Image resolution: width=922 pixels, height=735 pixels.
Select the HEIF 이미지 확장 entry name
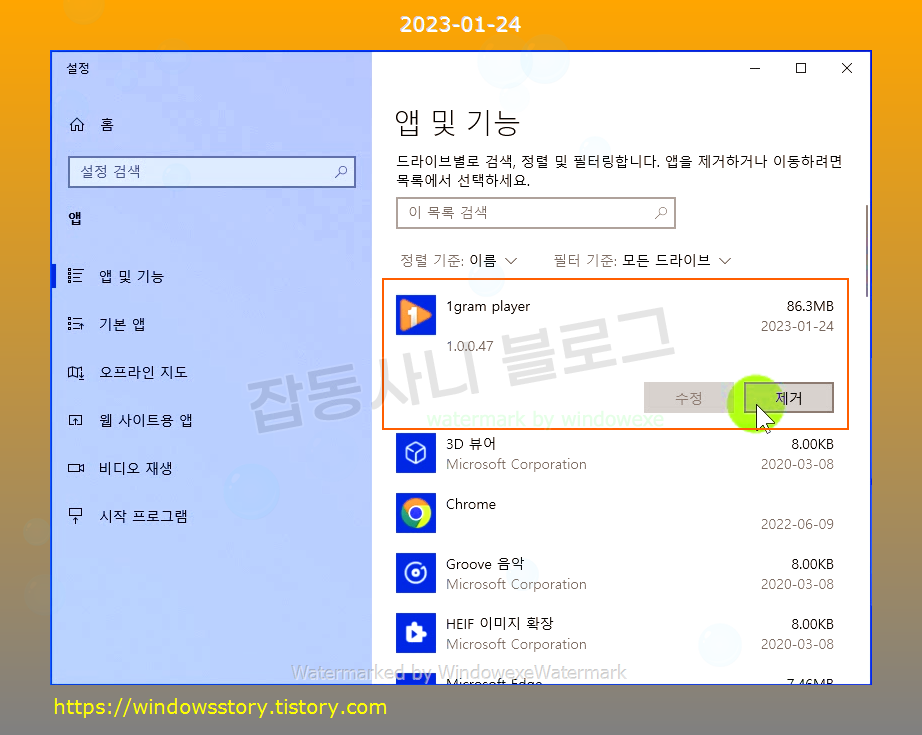[x=500, y=624]
